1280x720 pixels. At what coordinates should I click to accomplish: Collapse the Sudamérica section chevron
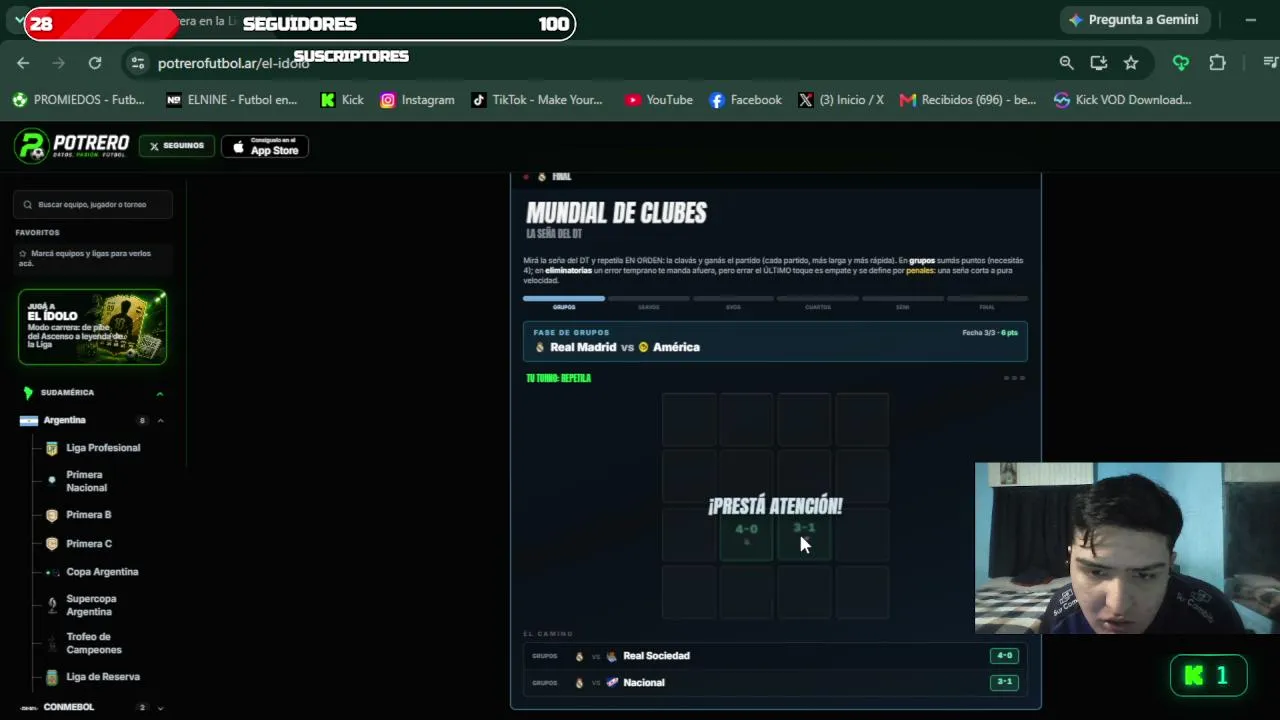click(x=159, y=393)
